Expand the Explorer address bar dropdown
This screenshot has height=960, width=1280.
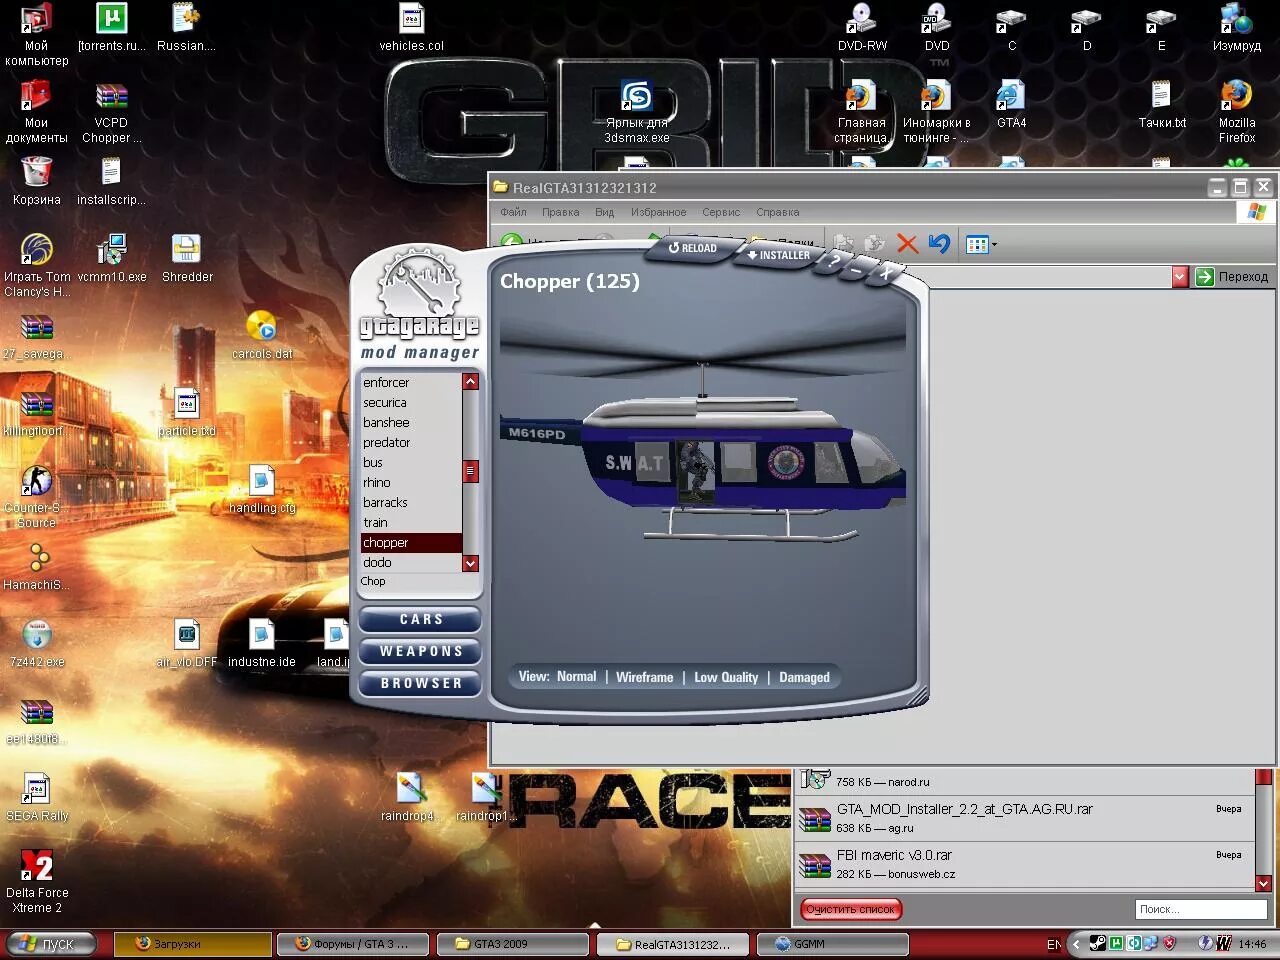1179,276
